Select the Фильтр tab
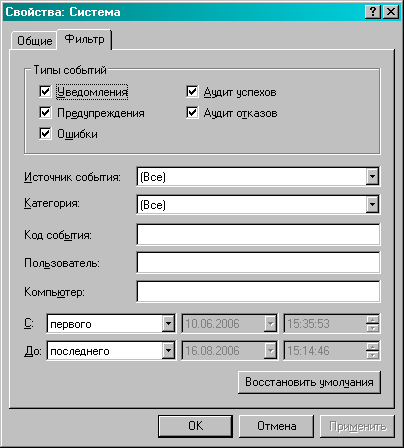Image resolution: width=404 pixels, height=448 pixels. point(84,39)
